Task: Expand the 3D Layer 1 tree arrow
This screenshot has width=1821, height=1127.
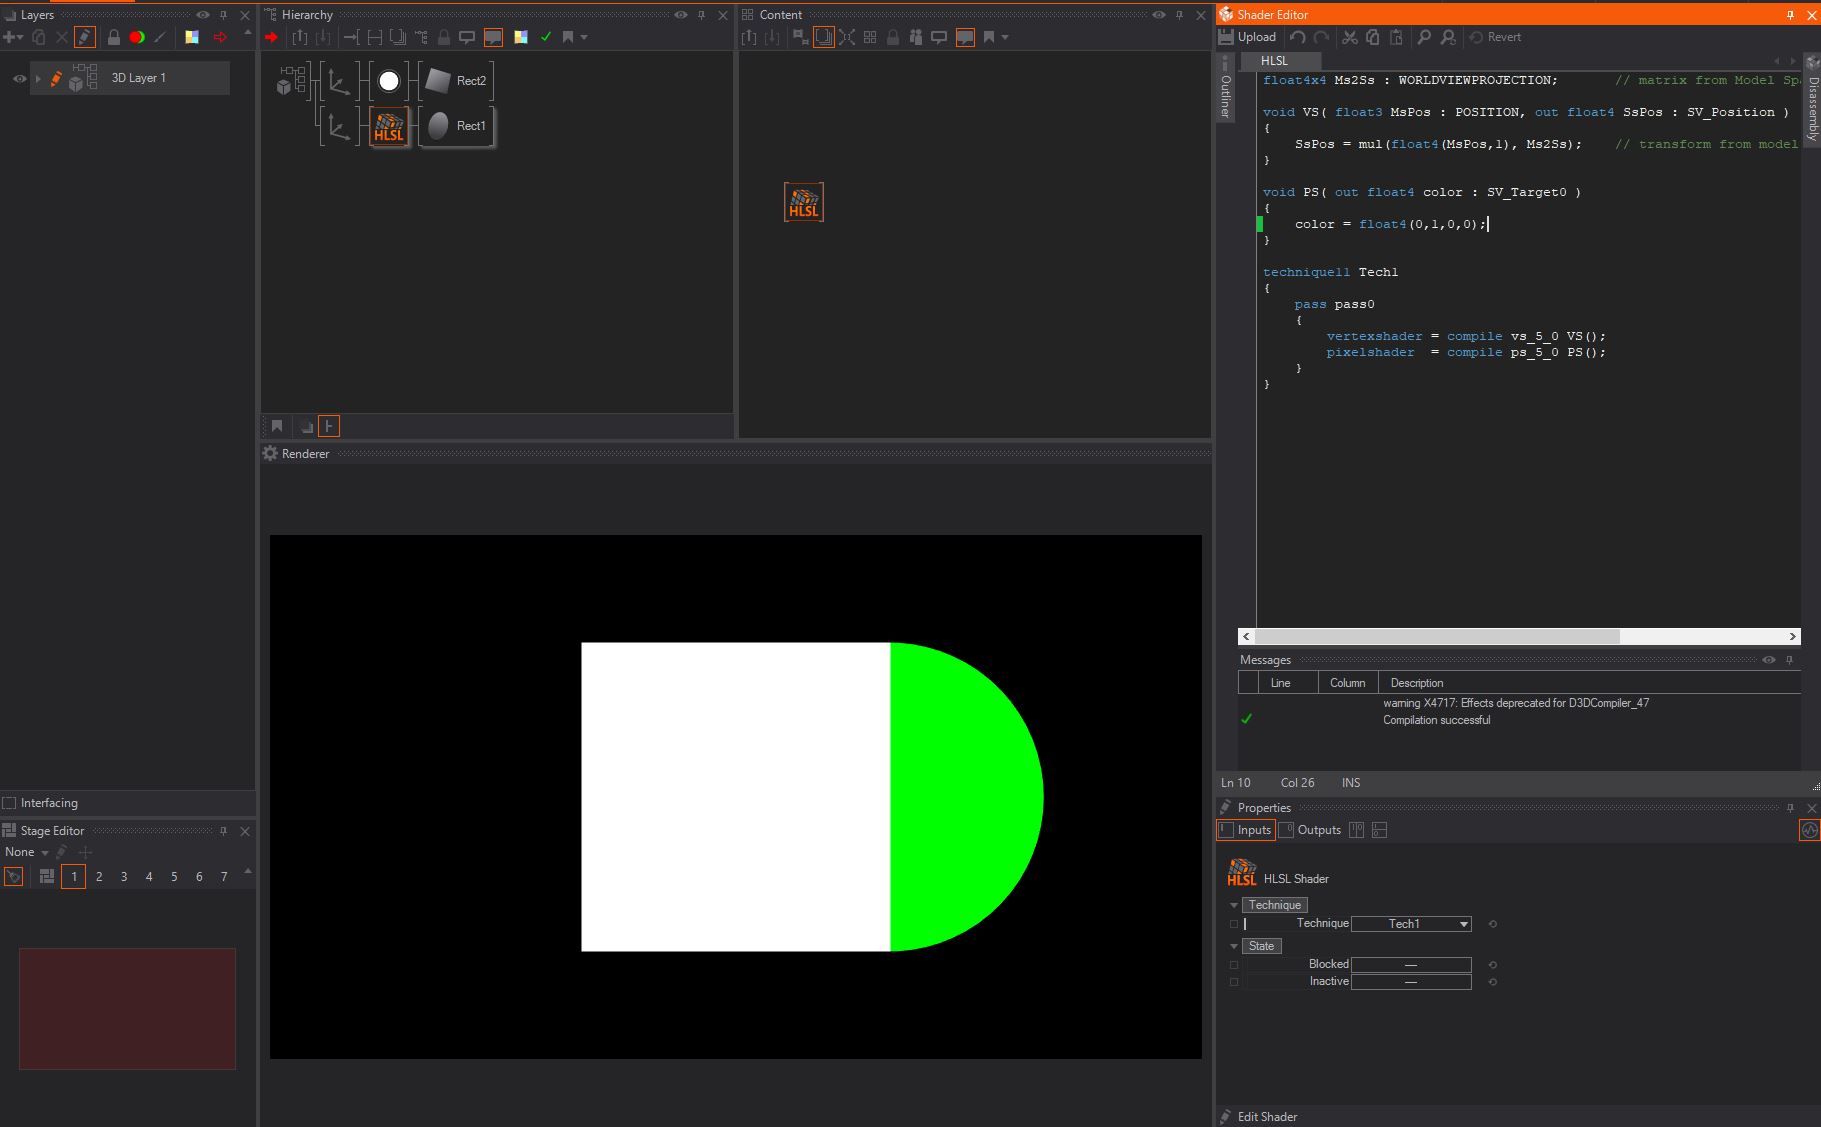Action: coord(38,78)
